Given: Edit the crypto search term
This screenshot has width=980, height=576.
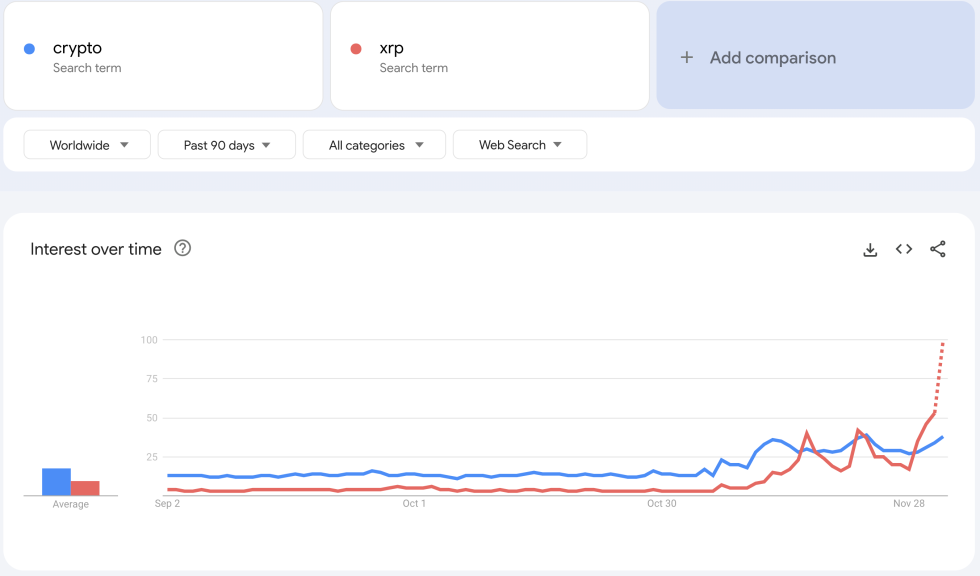Looking at the screenshot, I should pyautogui.click(x=78, y=48).
